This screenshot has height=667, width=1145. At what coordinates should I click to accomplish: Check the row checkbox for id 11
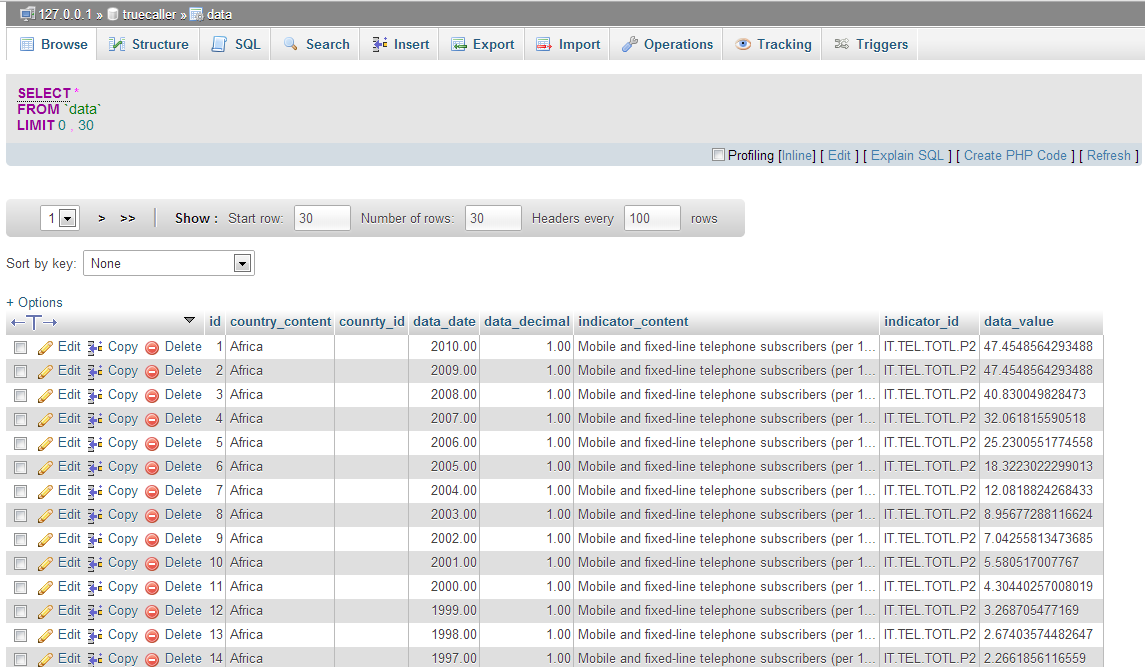[x=20, y=588]
